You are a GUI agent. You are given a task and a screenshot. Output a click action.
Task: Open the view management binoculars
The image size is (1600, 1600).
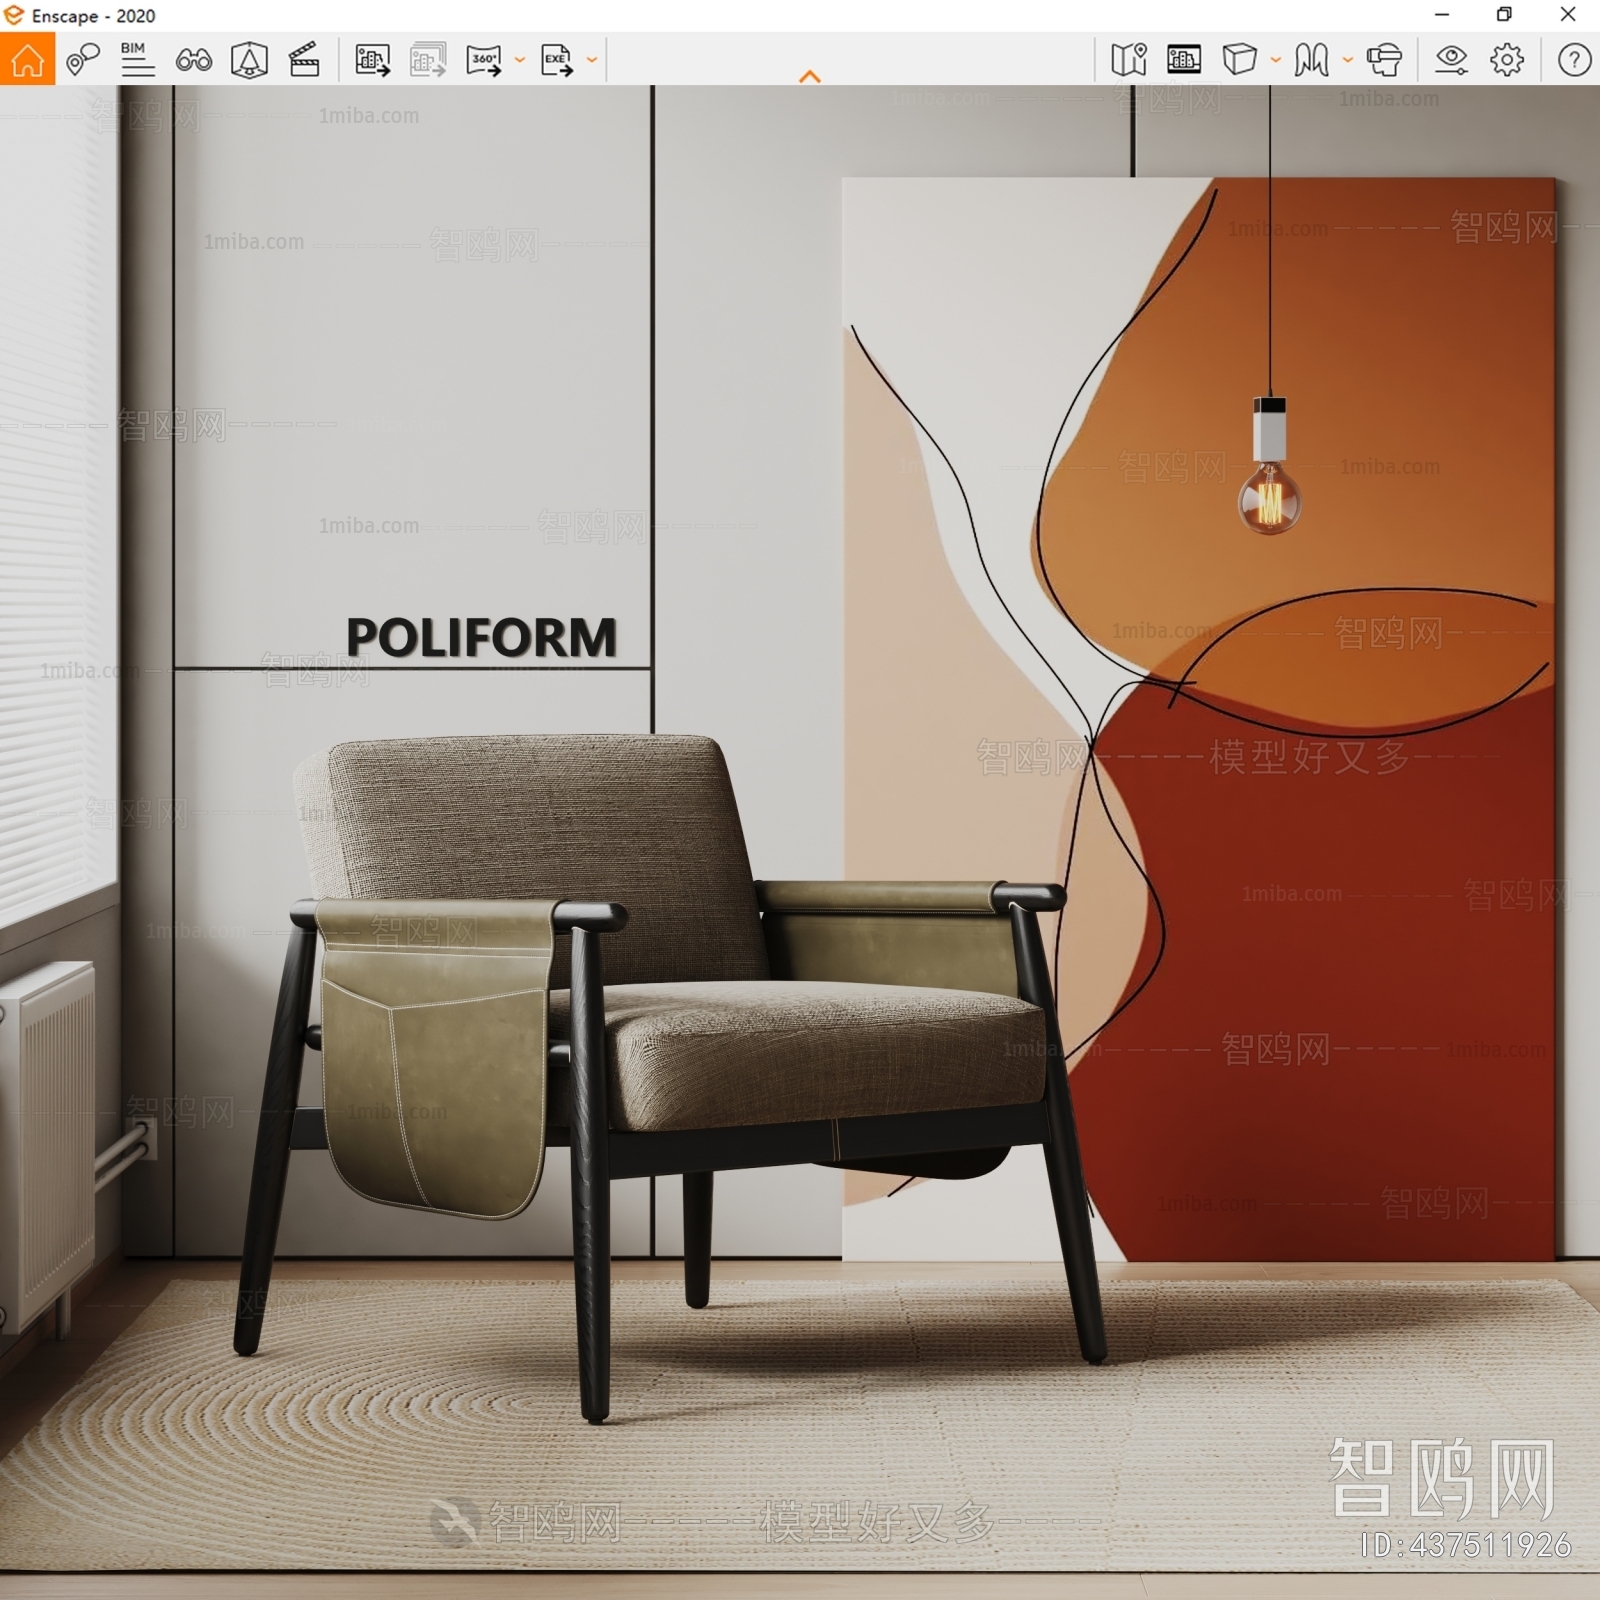coord(193,60)
